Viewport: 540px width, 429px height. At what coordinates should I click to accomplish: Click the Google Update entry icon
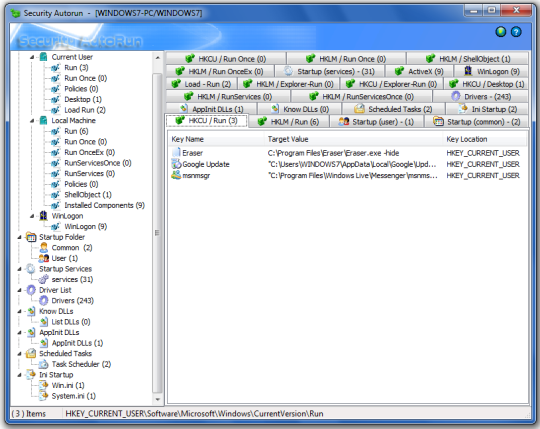[176, 164]
